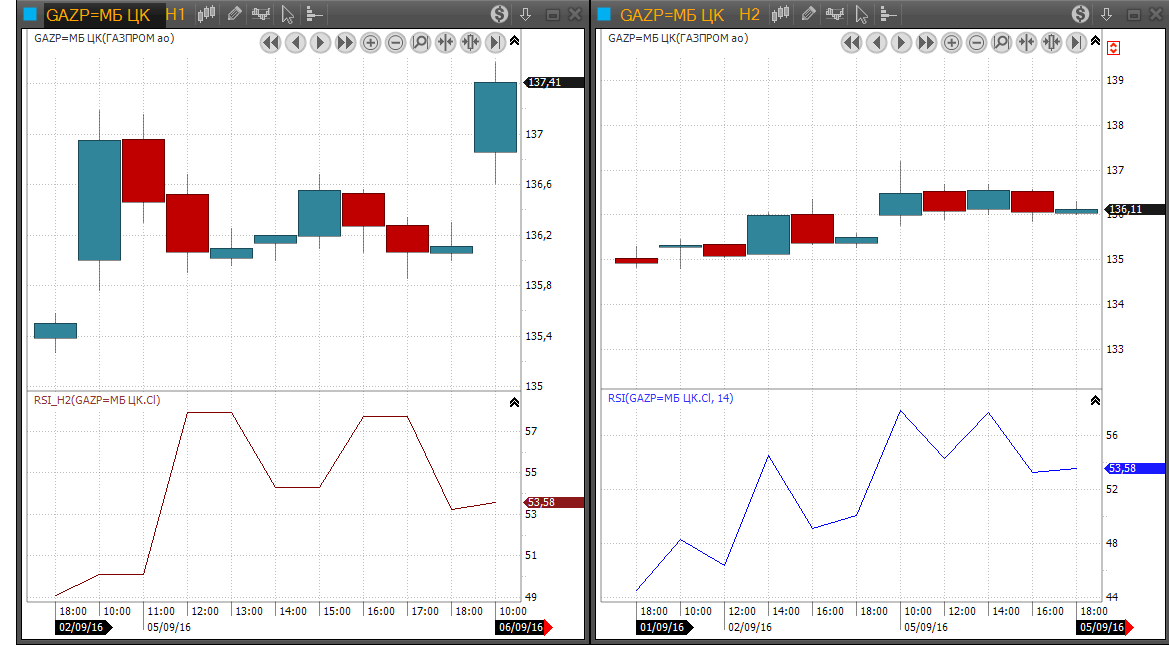Collapse the RSI_H2 indicator panel
The image size is (1169, 645).
(x=514, y=401)
